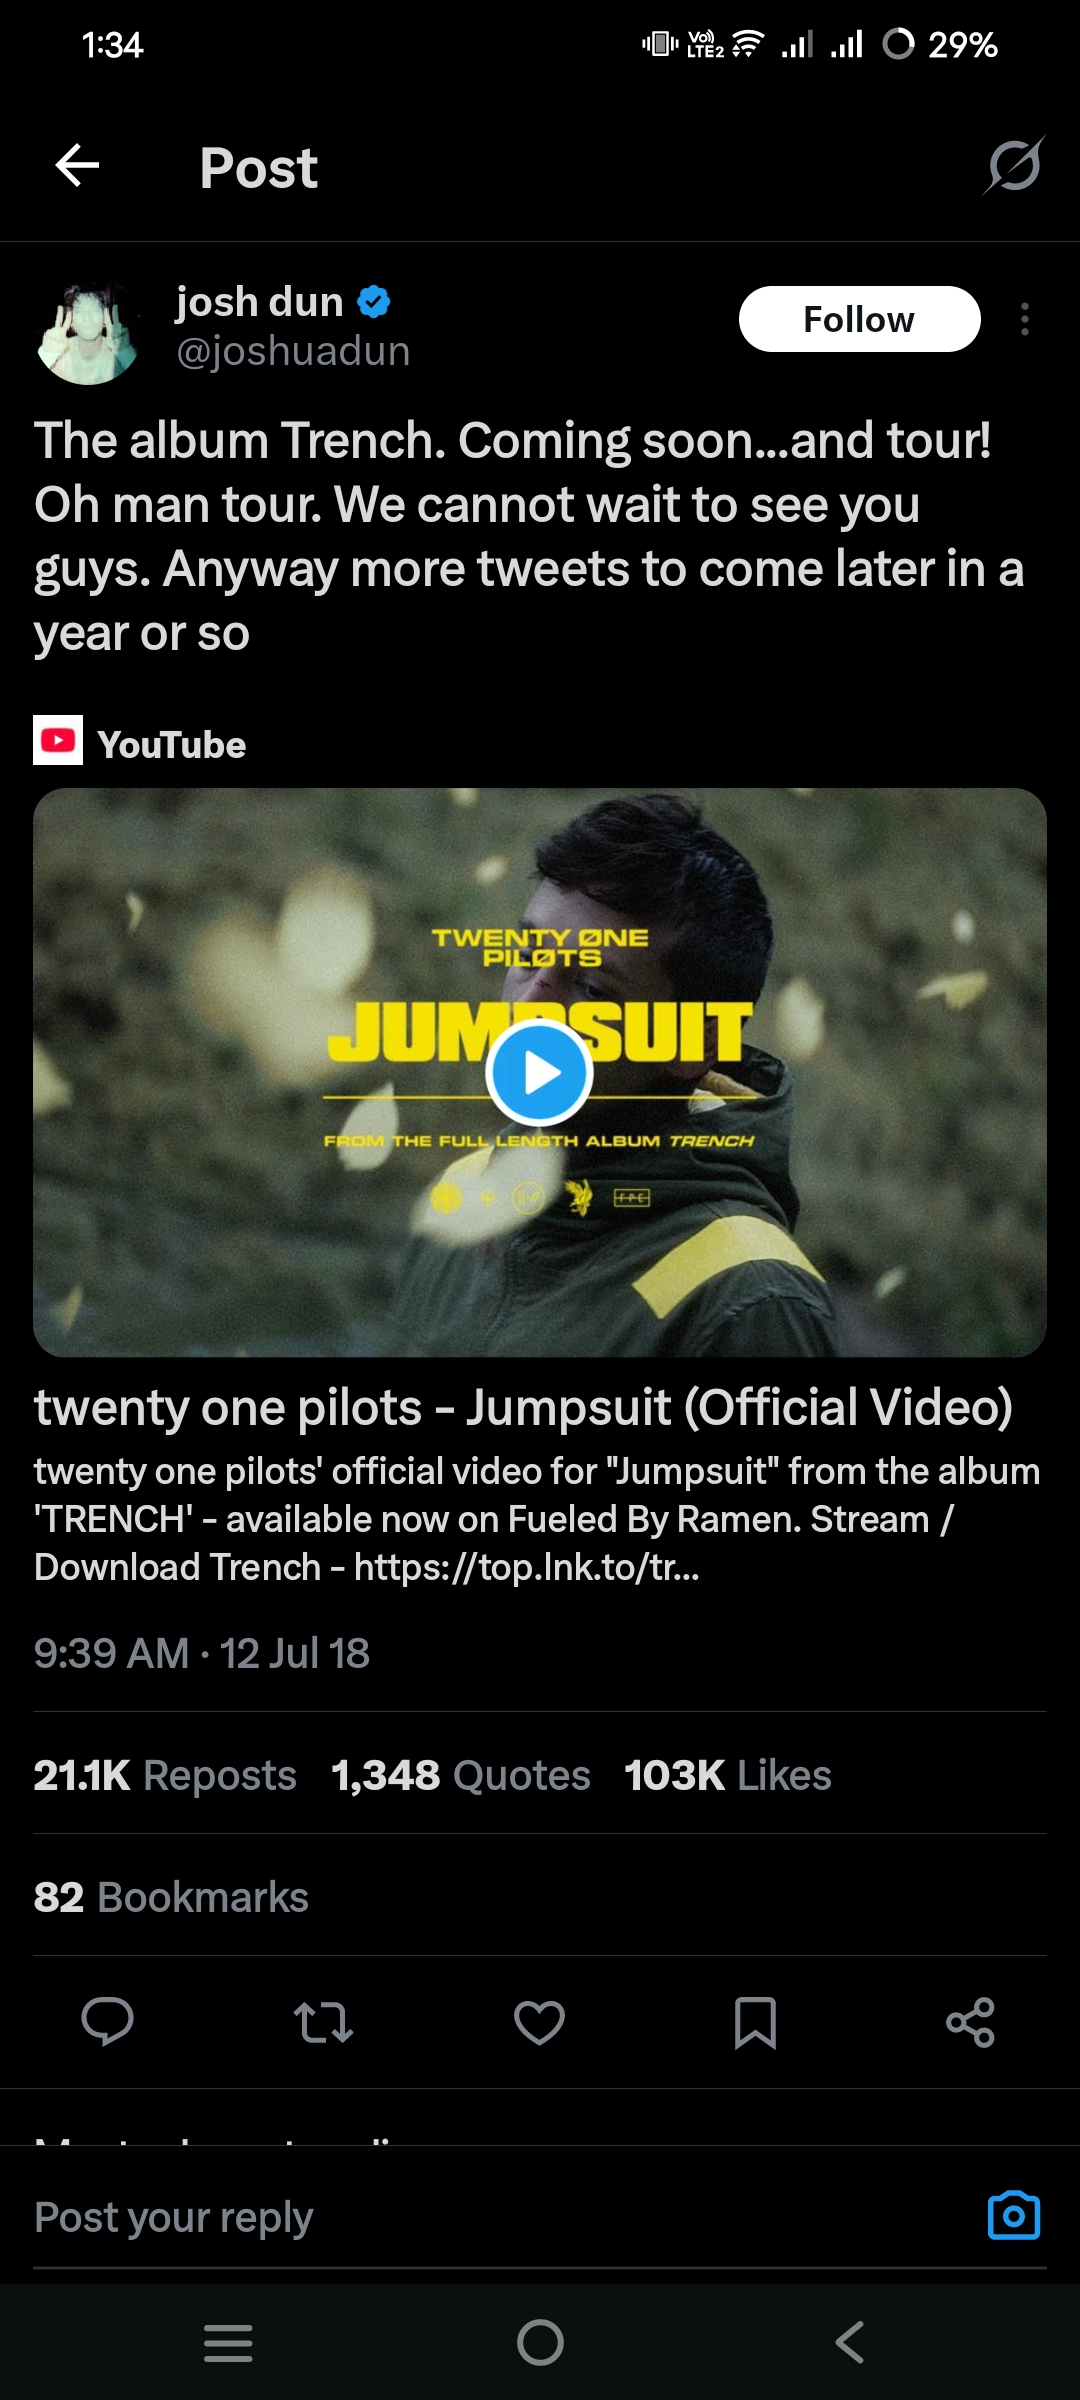View the 103K Likes list

(728, 1775)
